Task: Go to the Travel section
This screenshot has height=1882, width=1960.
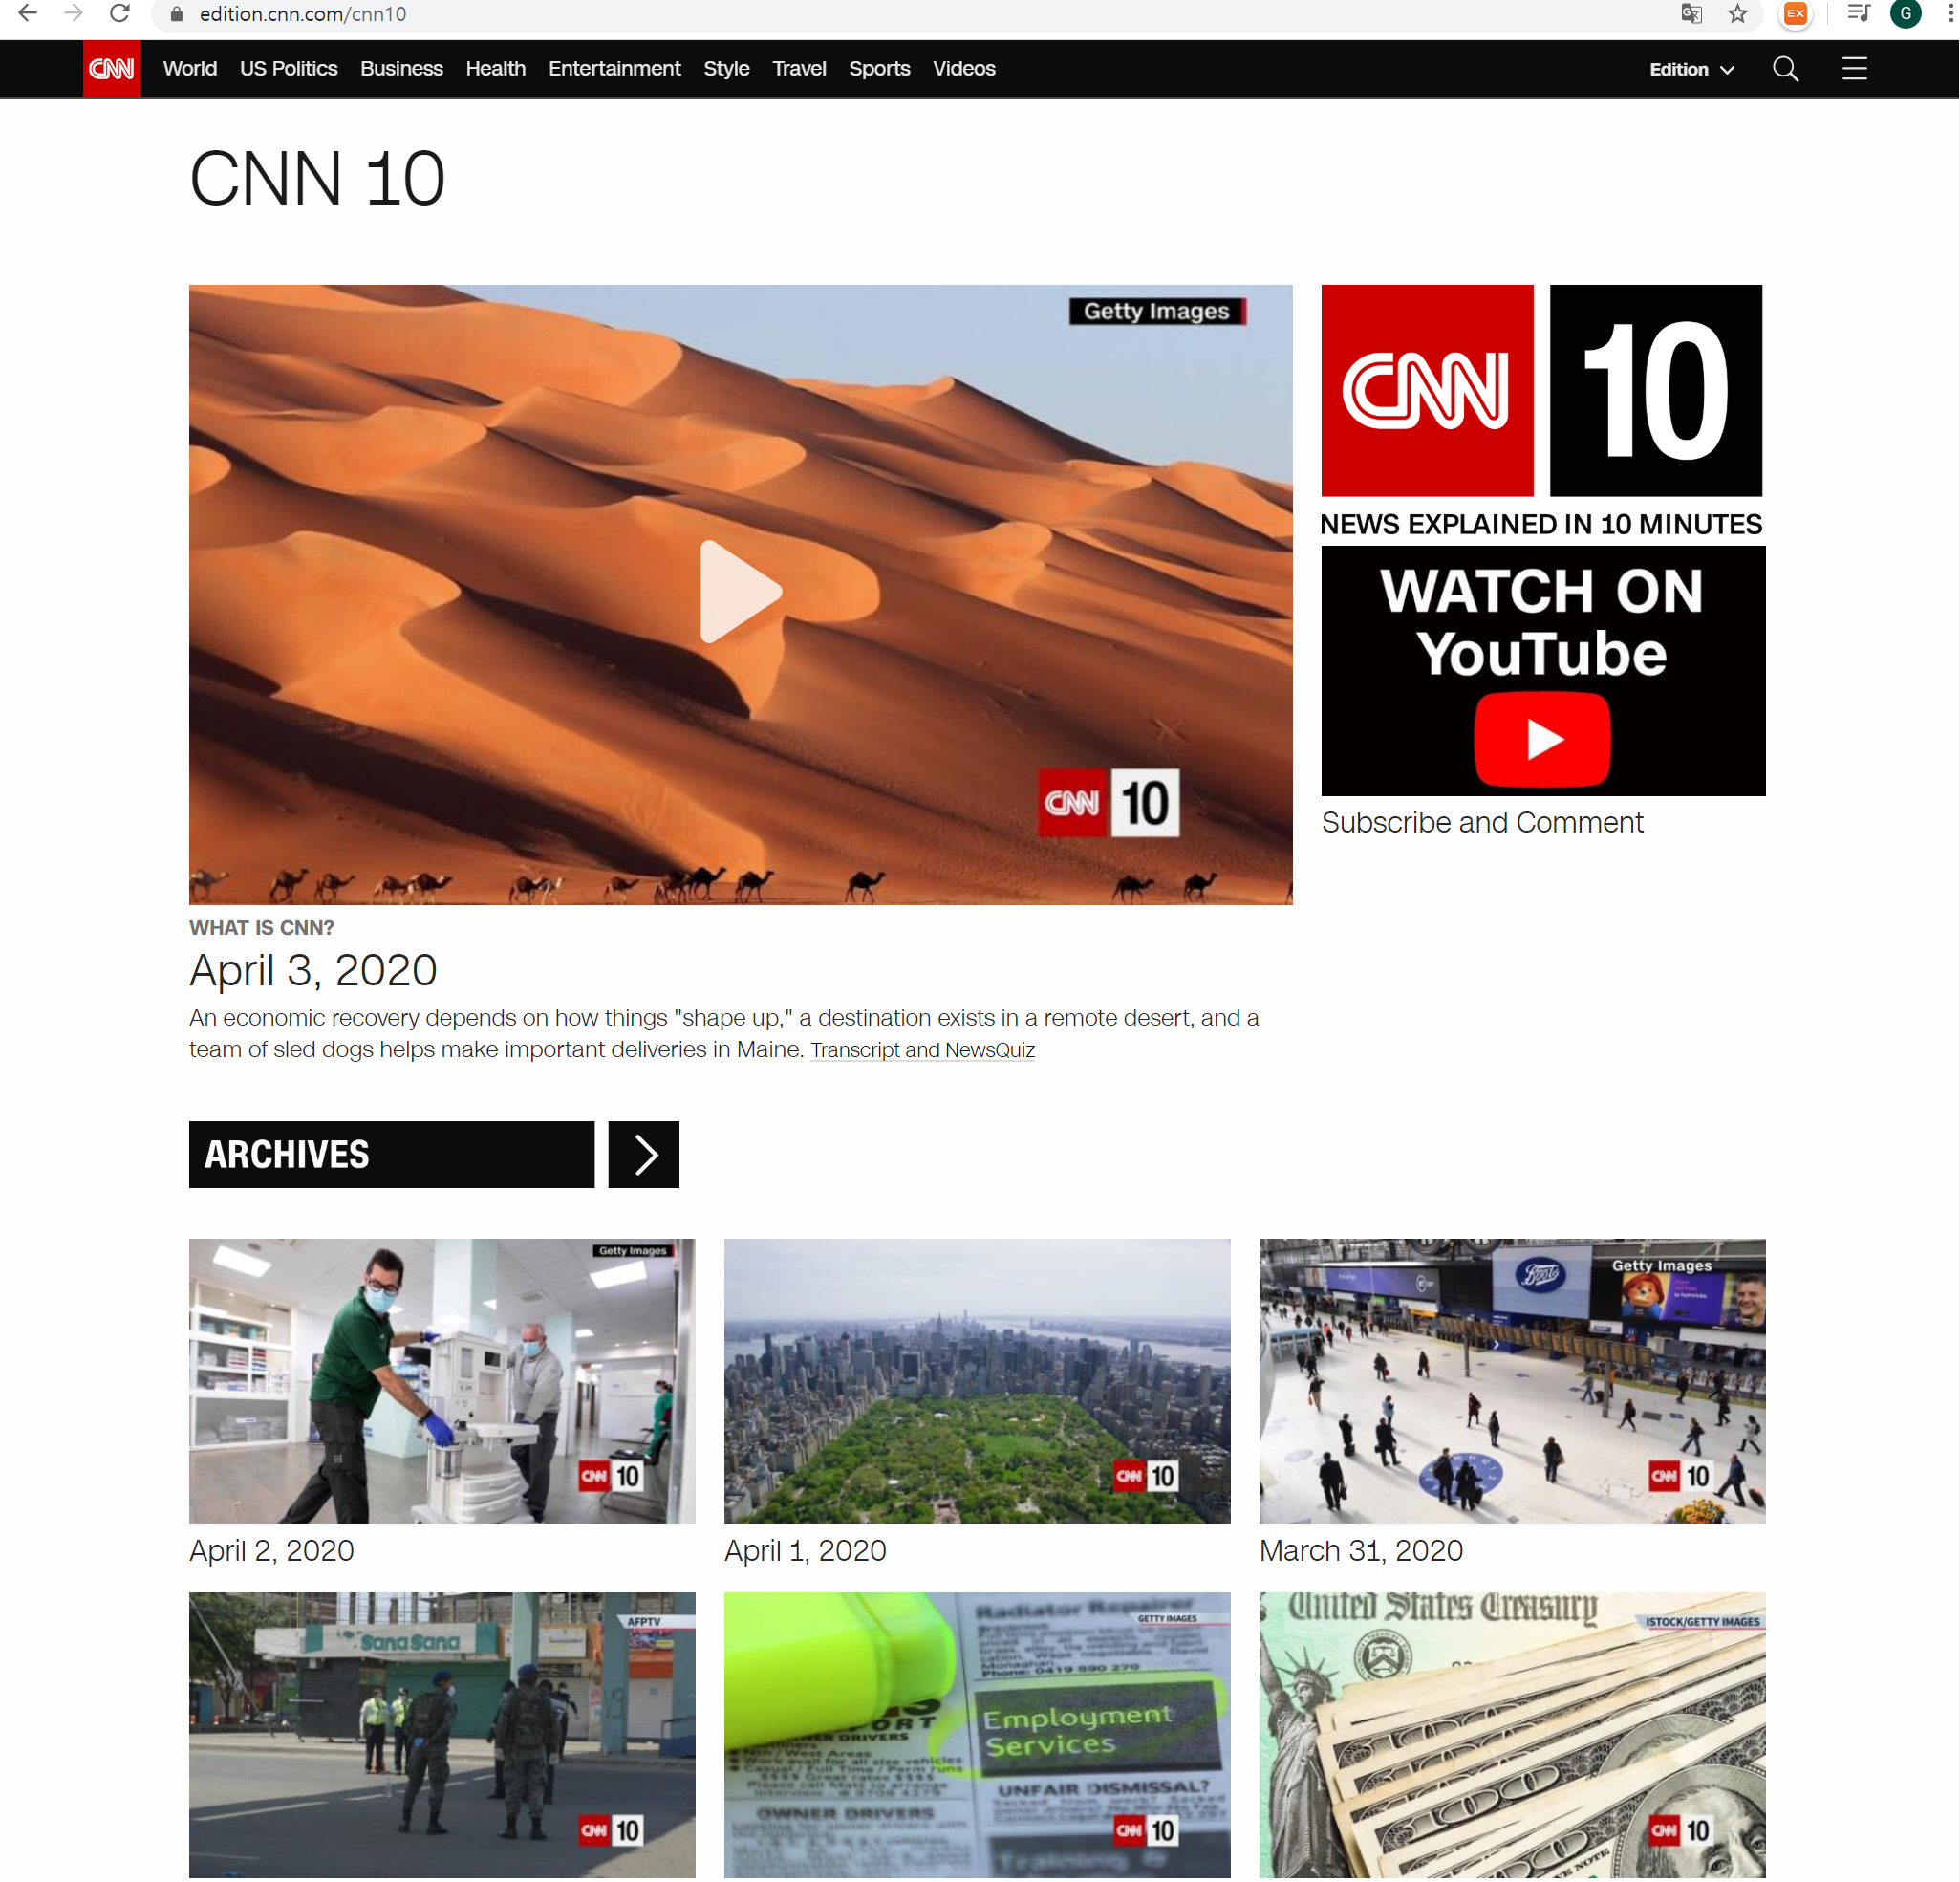Action: (799, 69)
